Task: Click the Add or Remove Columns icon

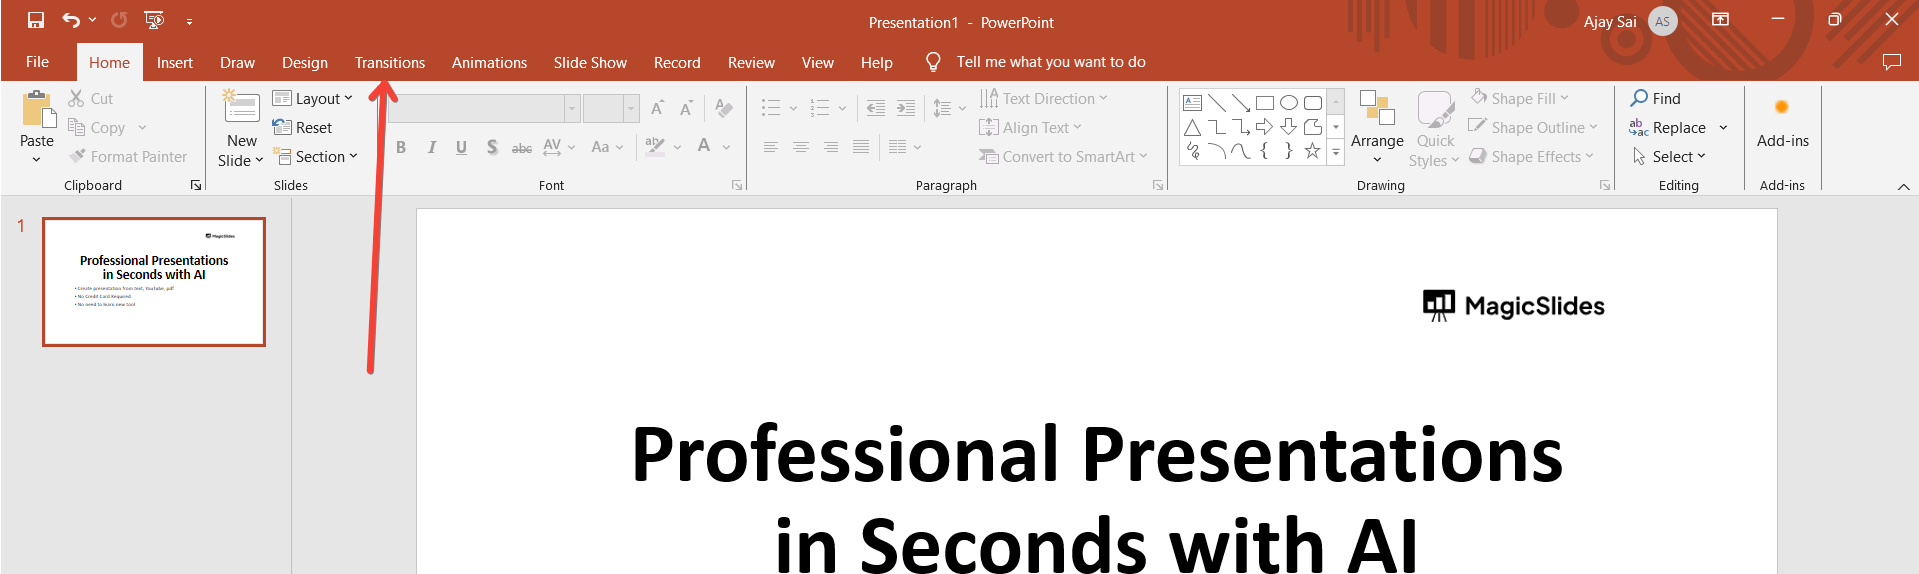Action: [898, 147]
